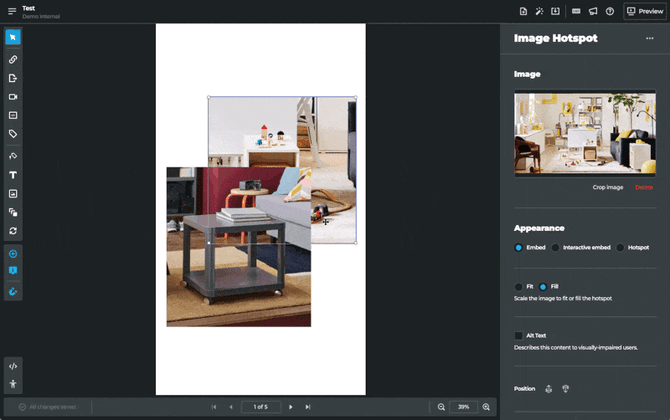The width and height of the screenshot is (670, 420).
Task: Click the link tool in left toolbar
Action: 13,59
